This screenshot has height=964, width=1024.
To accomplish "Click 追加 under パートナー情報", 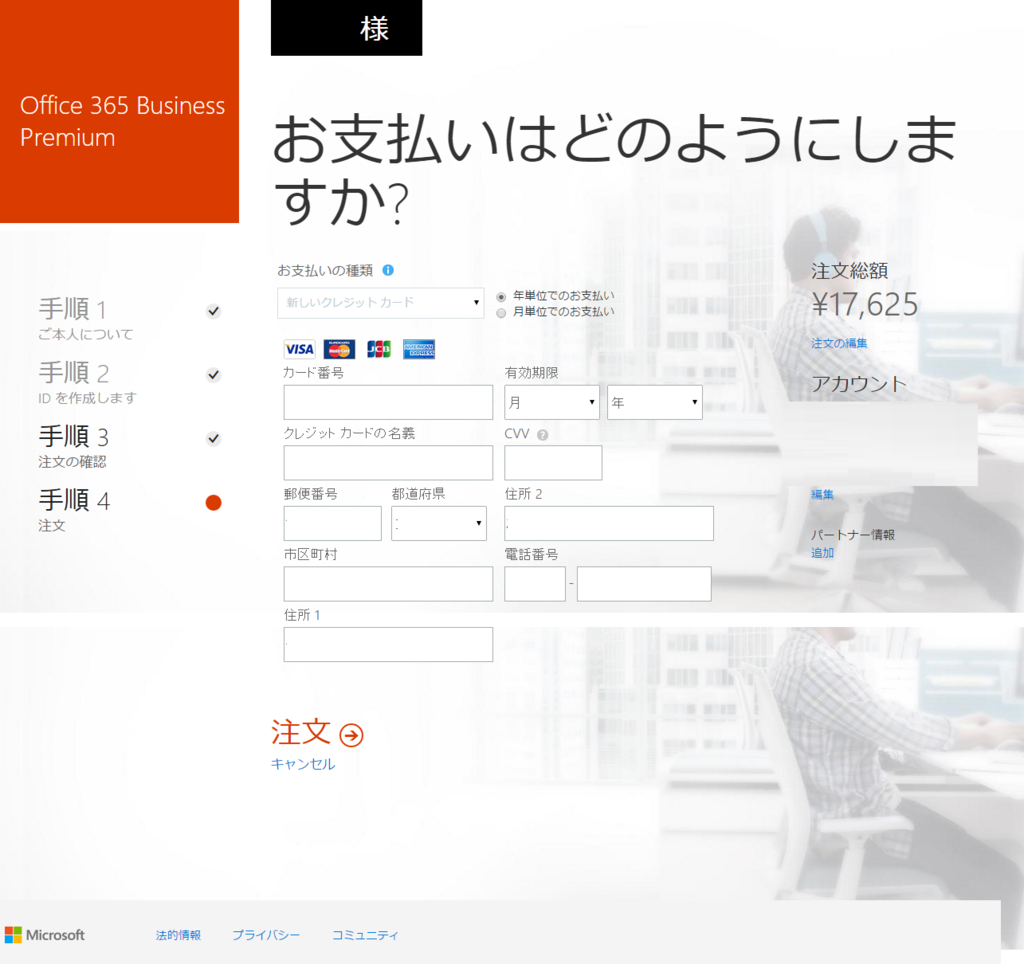I will 822,553.
